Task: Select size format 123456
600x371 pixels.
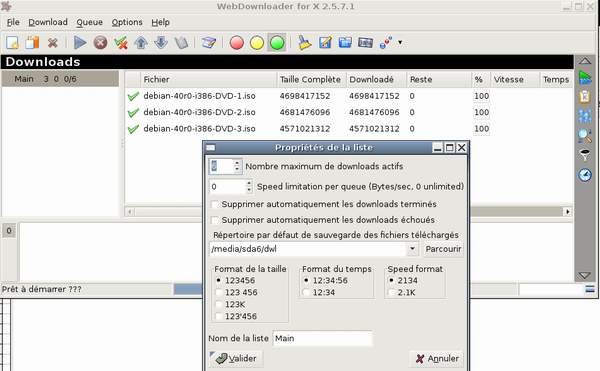Action: [218, 280]
